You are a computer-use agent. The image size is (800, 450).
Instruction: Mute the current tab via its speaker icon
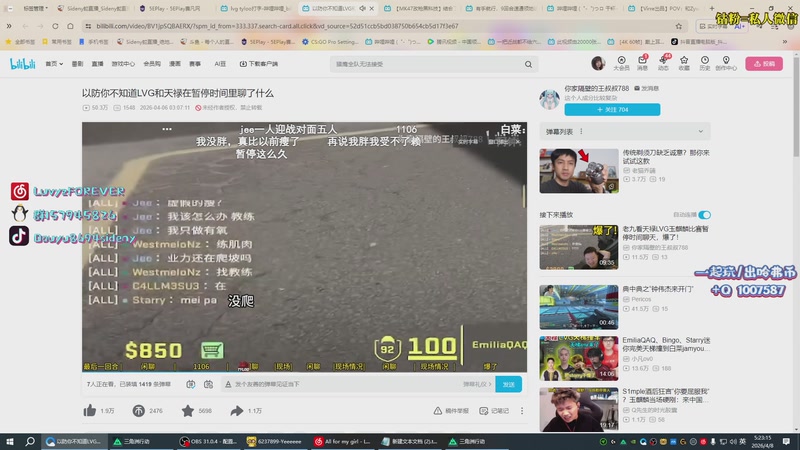[362, 8]
